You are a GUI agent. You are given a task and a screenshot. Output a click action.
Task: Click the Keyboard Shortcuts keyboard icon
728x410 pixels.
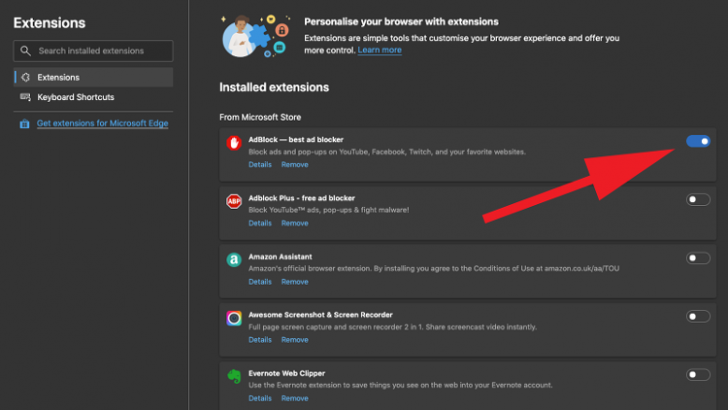(25, 97)
